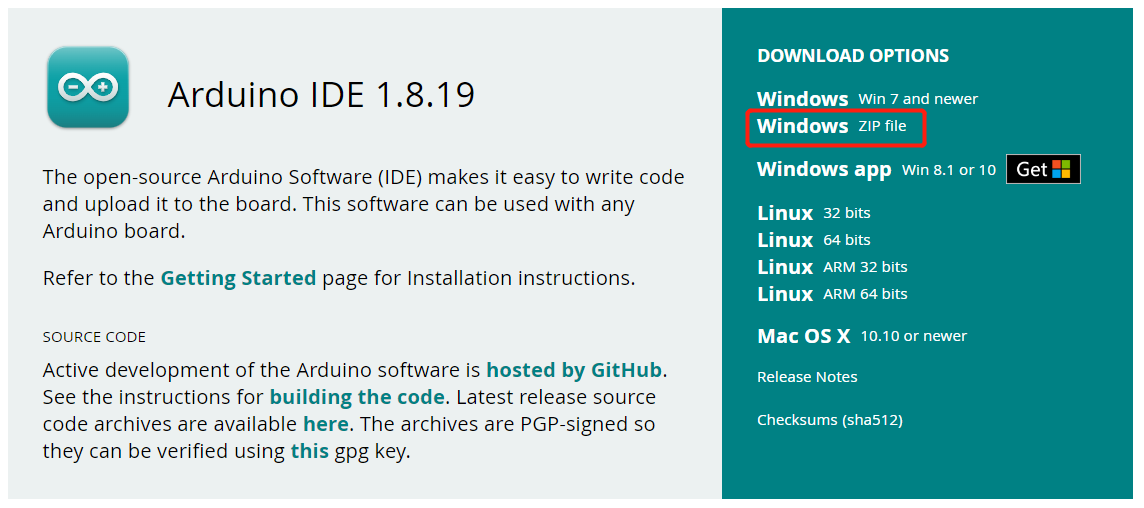The height and width of the screenshot is (508, 1144).
Task: Download the Linux ARM 32 bits version
Action: click(x=832, y=267)
